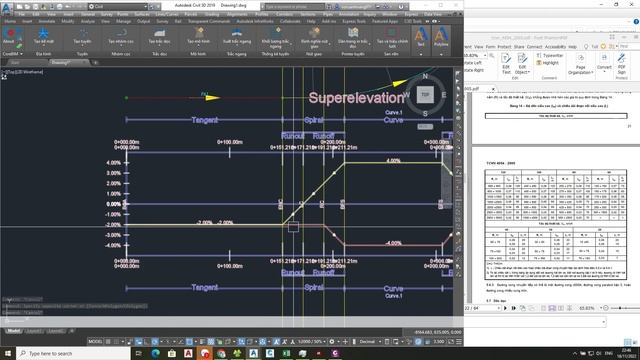Open the Annotate ribbon tab
The image size is (640, 360).
pyautogui.click(x=47, y=21)
